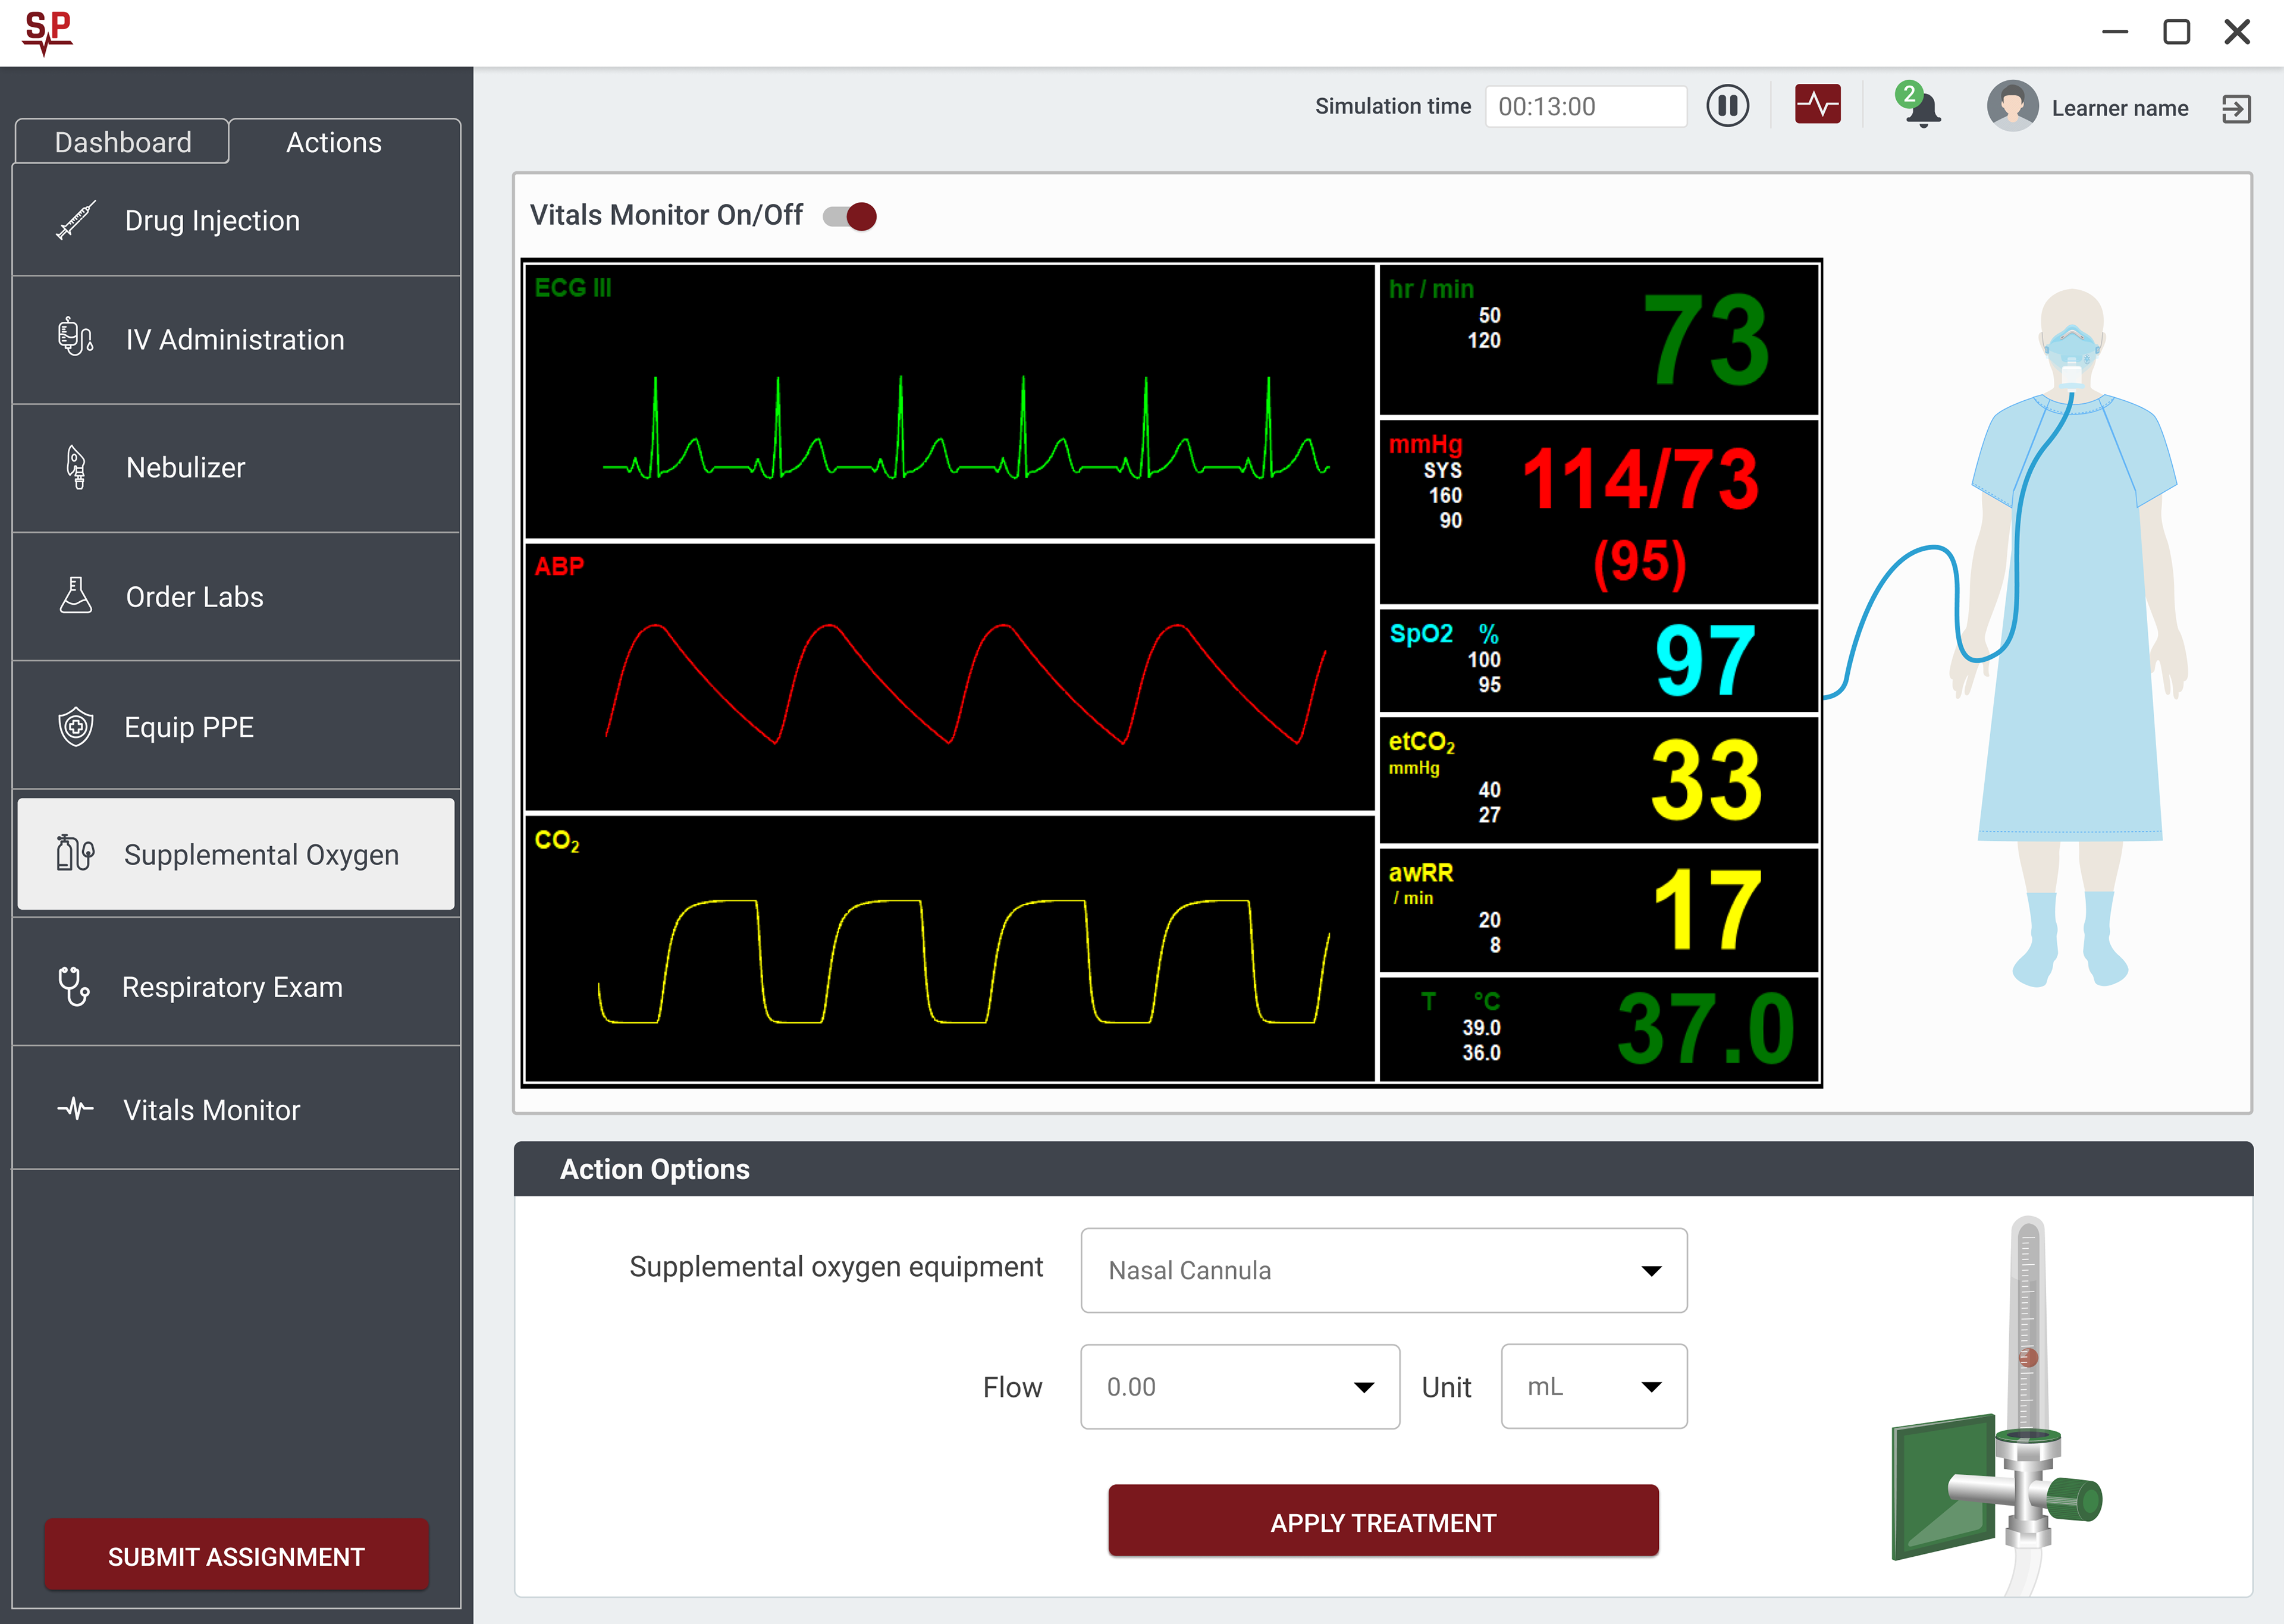Click the oxygen tank icon
This screenshot has height=1624, width=2284.
point(76,854)
